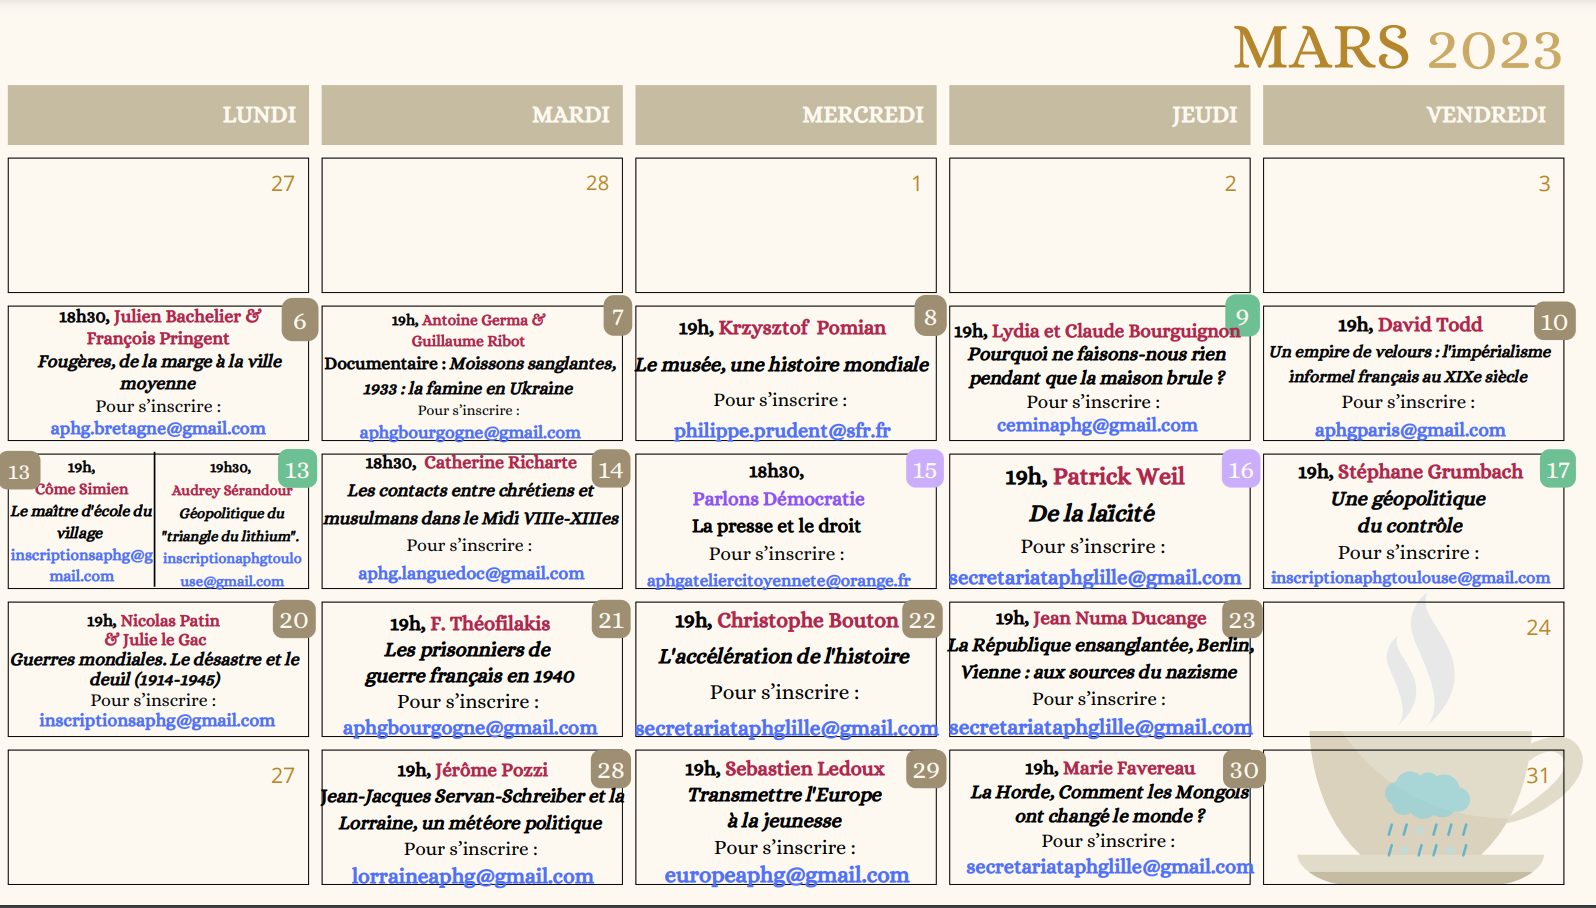Click the MARS 2023 title
Screen dimensions: 1596x908
(1396, 48)
